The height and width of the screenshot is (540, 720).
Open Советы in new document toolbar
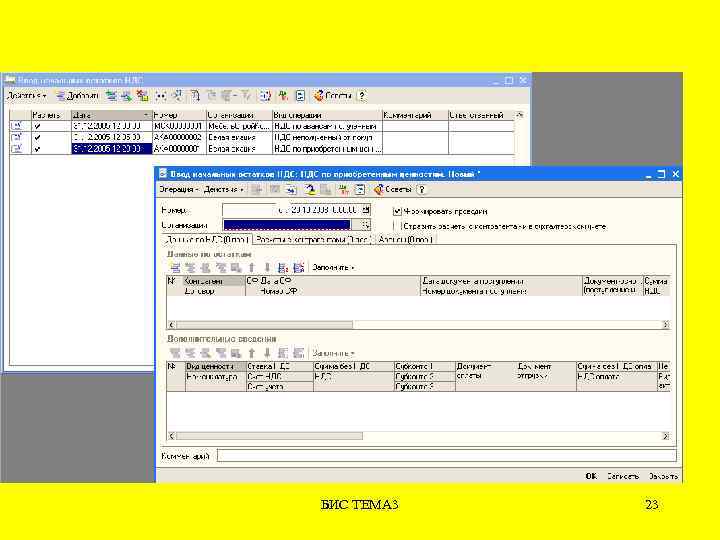tap(392, 190)
